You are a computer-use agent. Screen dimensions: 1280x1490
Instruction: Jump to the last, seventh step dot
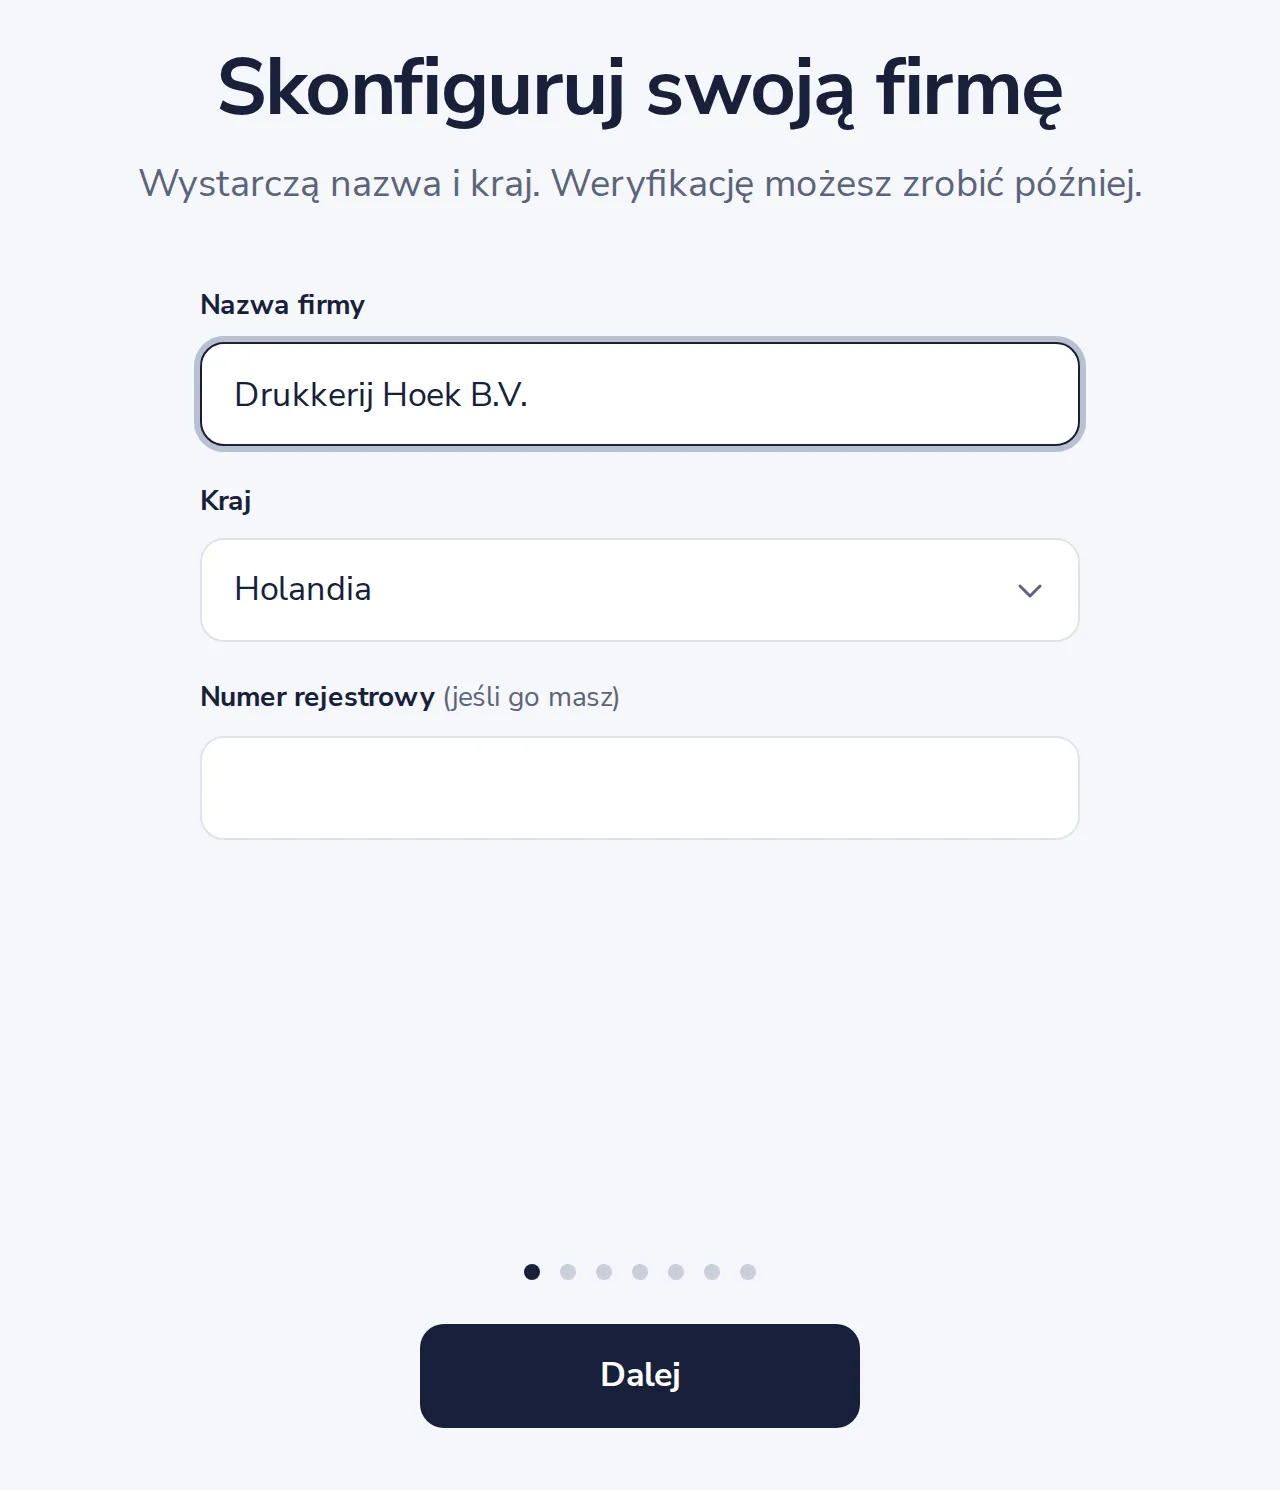(x=748, y=1272)
